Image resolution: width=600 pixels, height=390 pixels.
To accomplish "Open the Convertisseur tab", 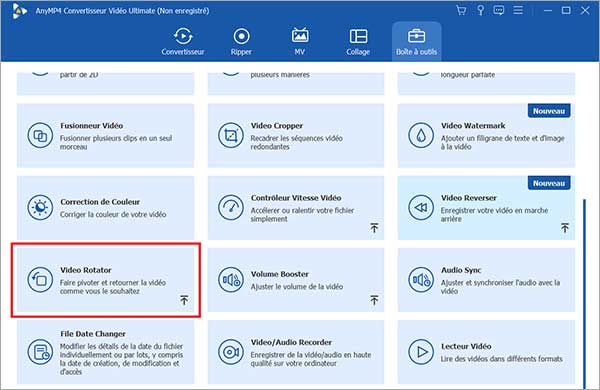I will (x=183, y=41).
